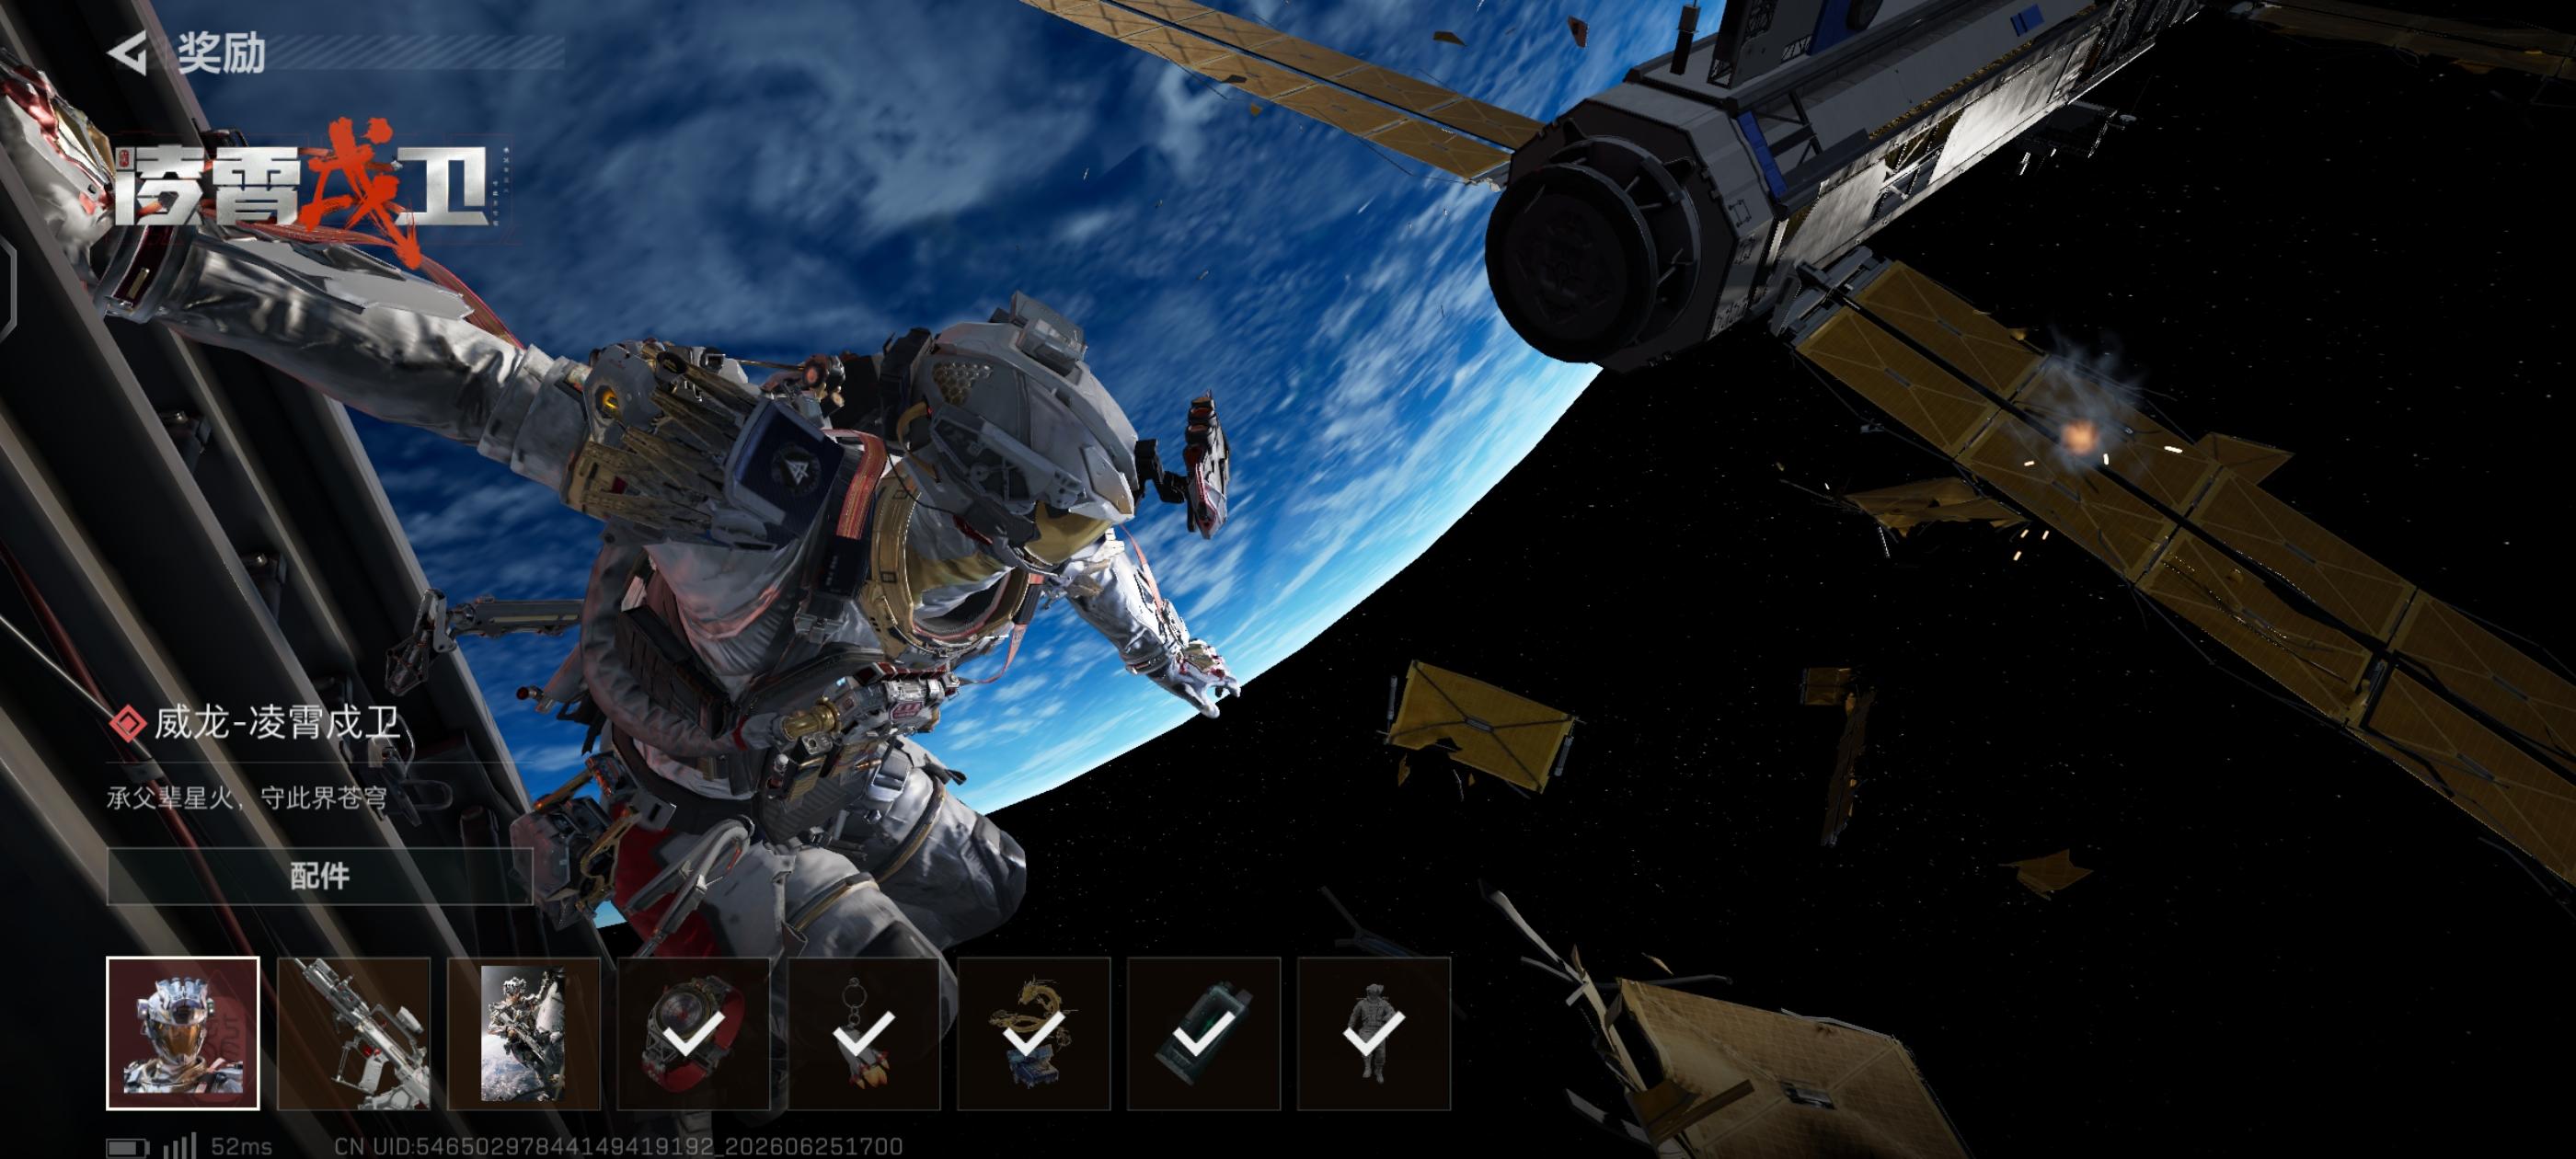Click the 凌霄戍卫 title logo
This screenshot has height=1159, width=2576.
click(305, 190)
